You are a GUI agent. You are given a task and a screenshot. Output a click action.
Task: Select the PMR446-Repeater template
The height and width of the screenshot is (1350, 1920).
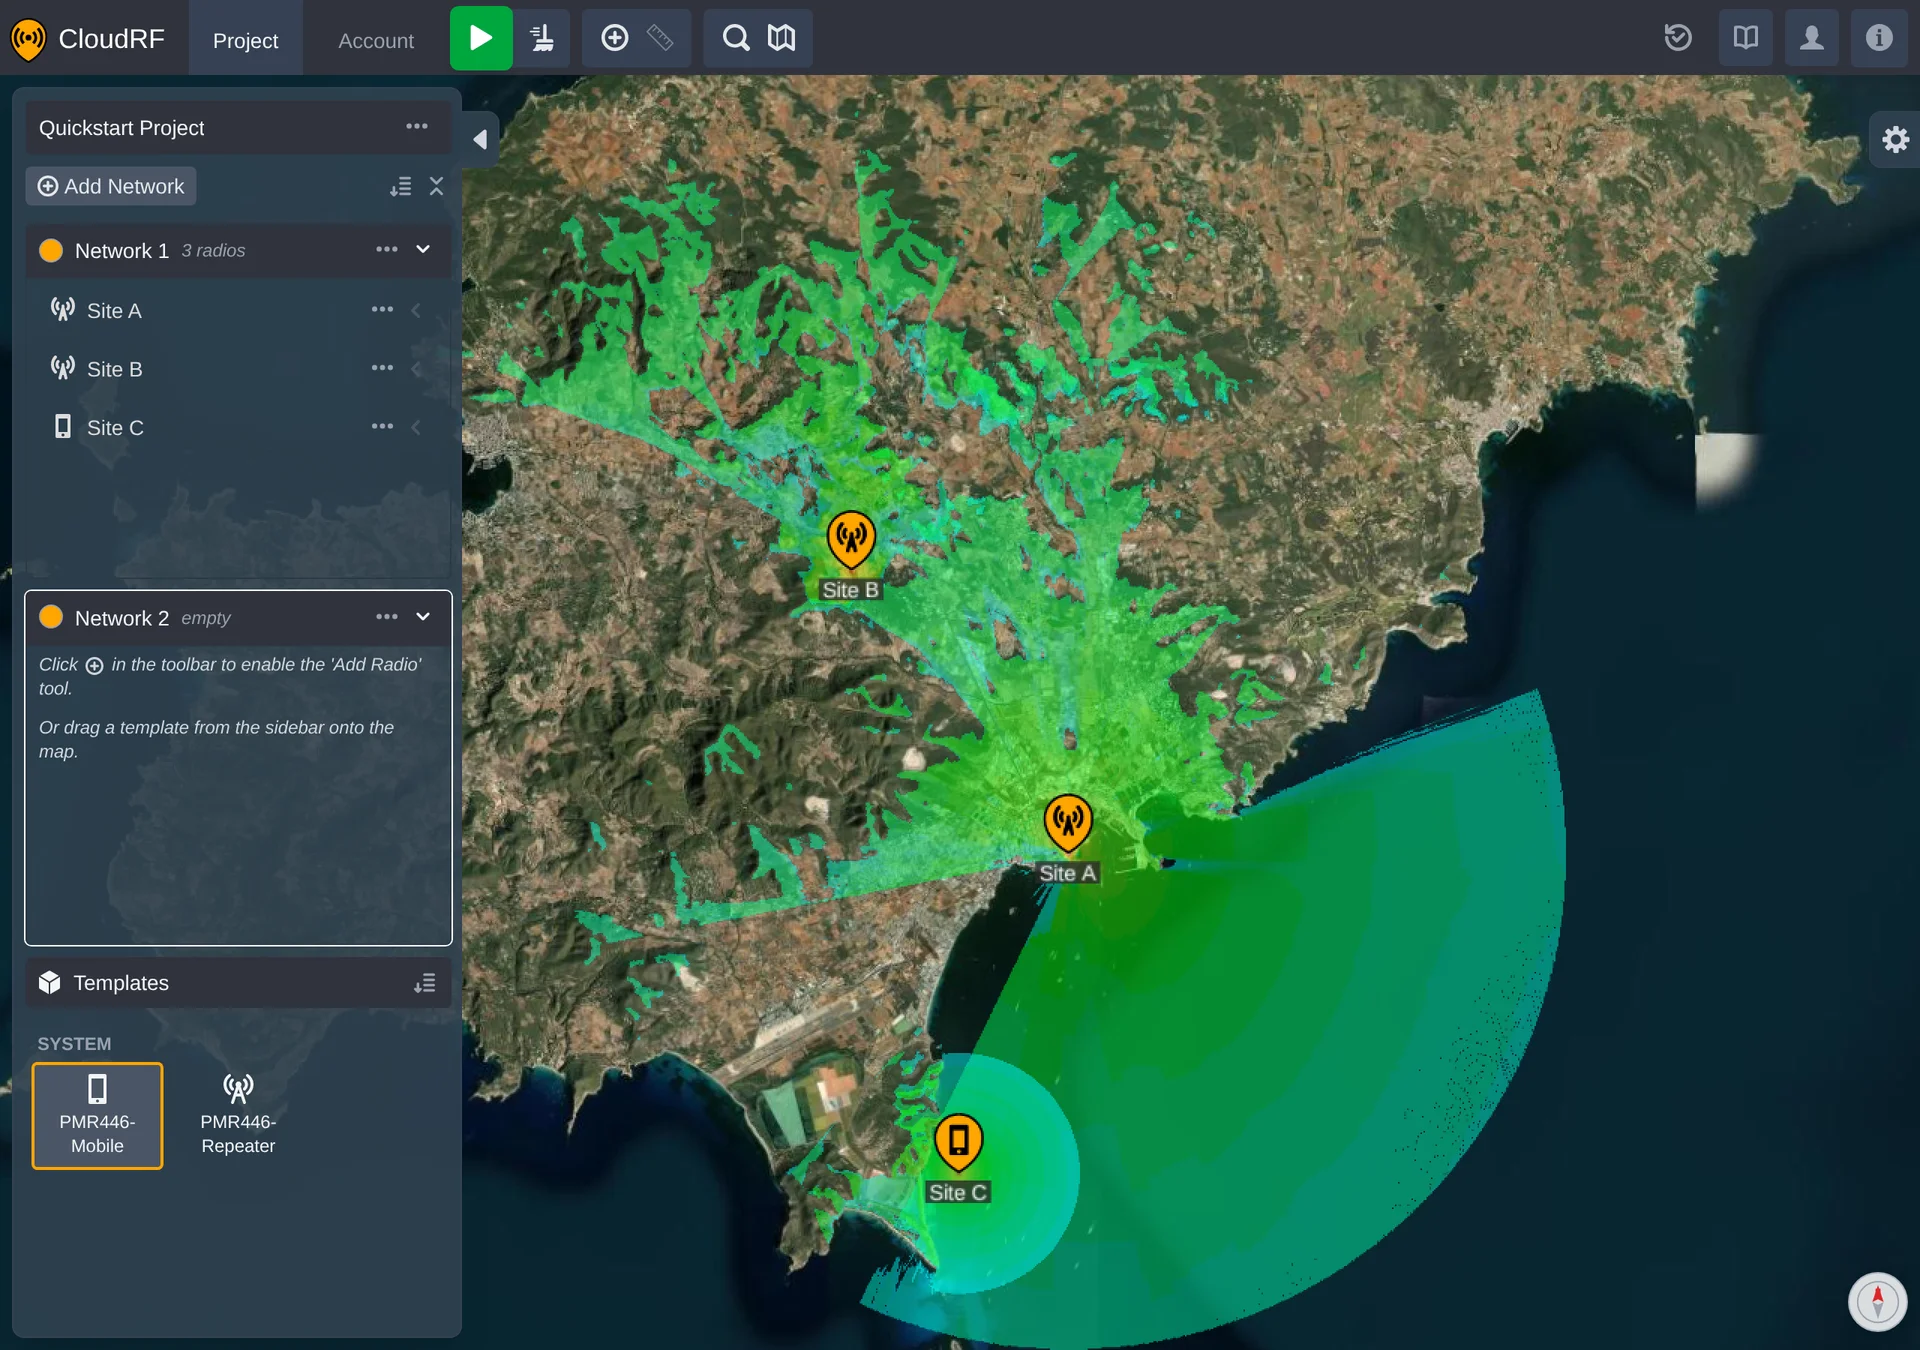(238, 1116)
